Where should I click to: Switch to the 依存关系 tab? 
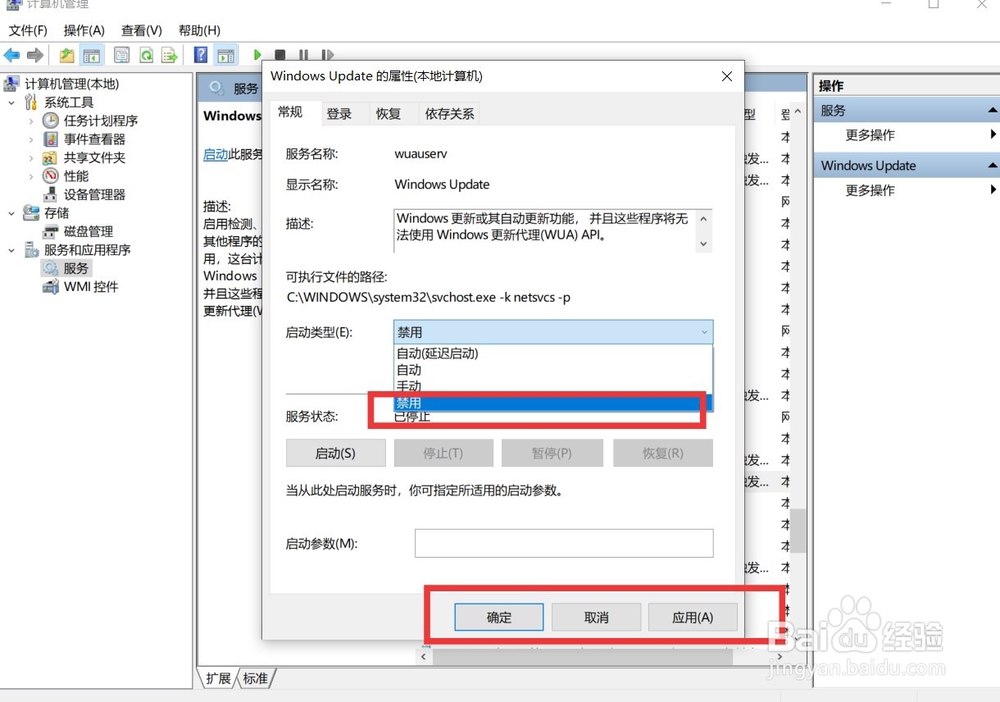450,114
